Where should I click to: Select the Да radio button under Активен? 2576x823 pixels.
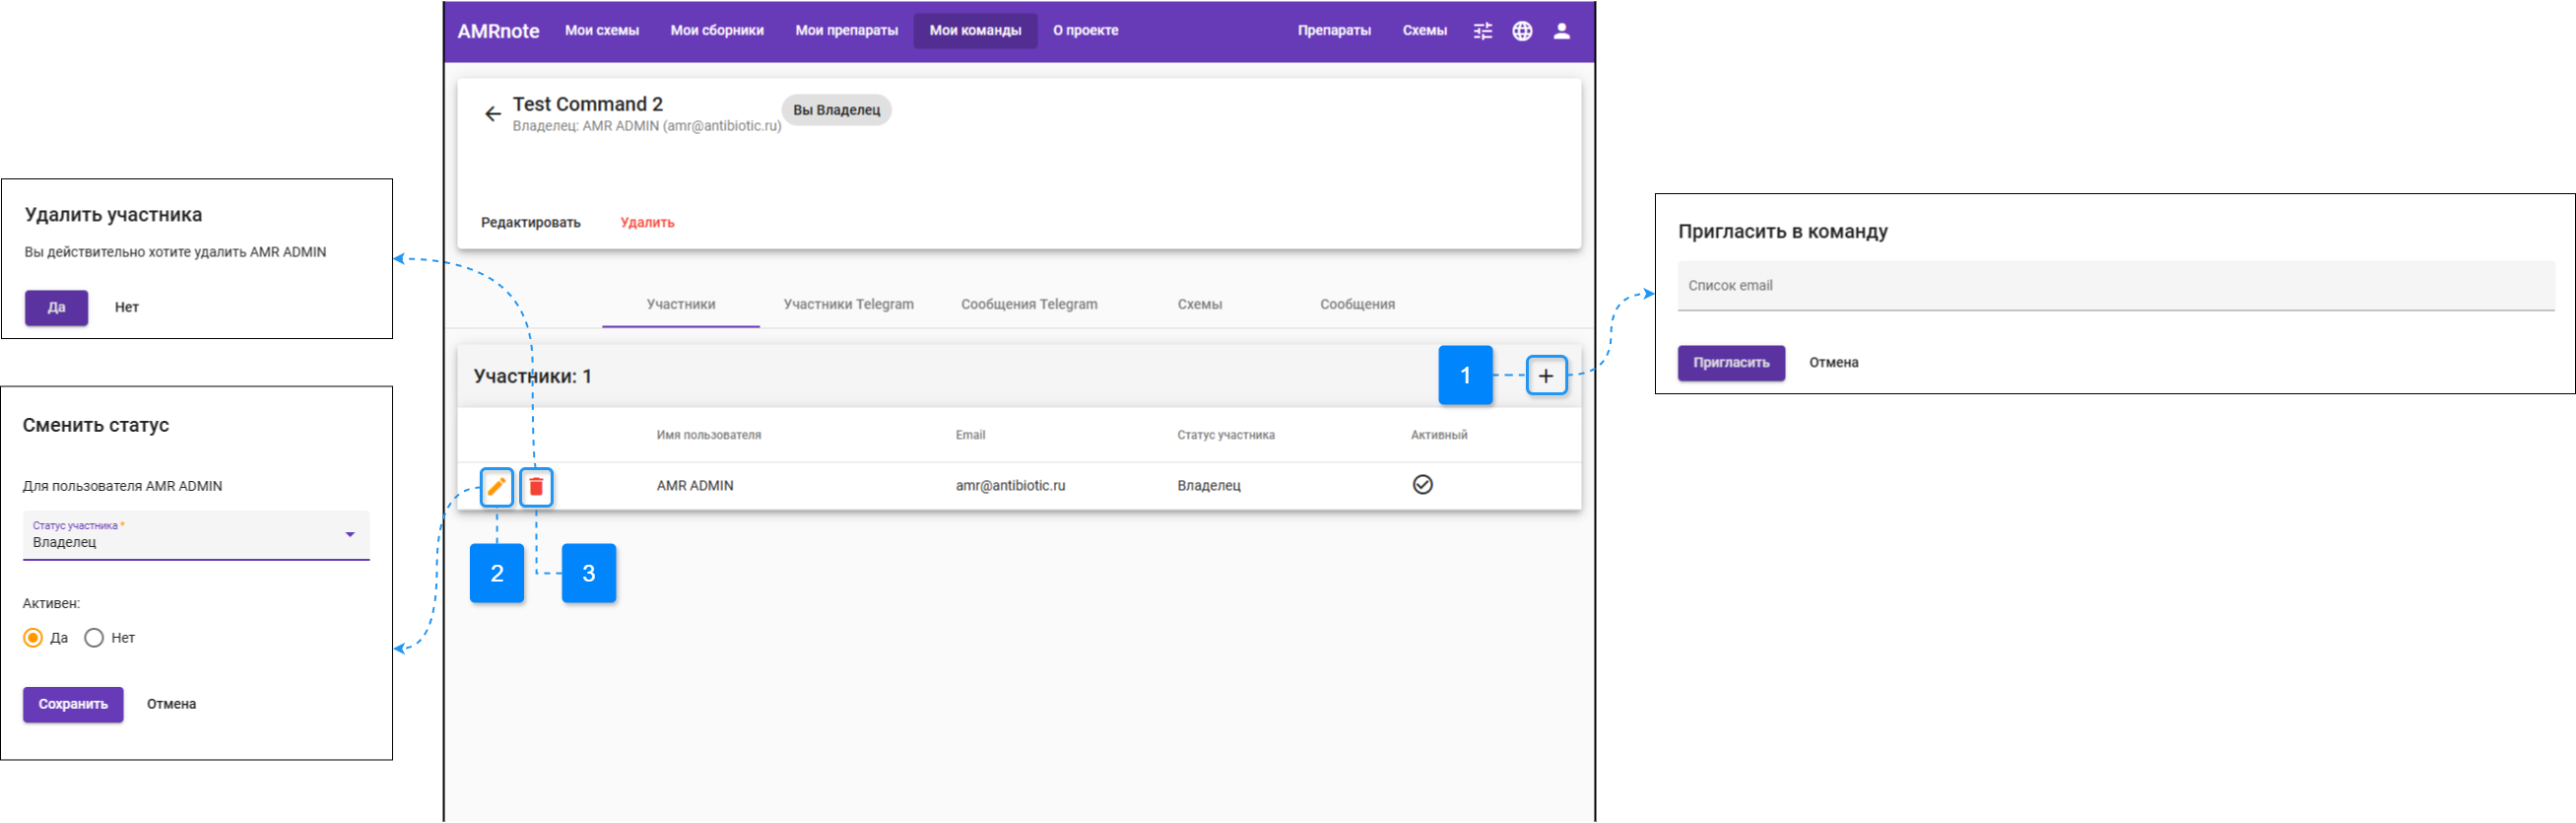click(x=33, y=638)
